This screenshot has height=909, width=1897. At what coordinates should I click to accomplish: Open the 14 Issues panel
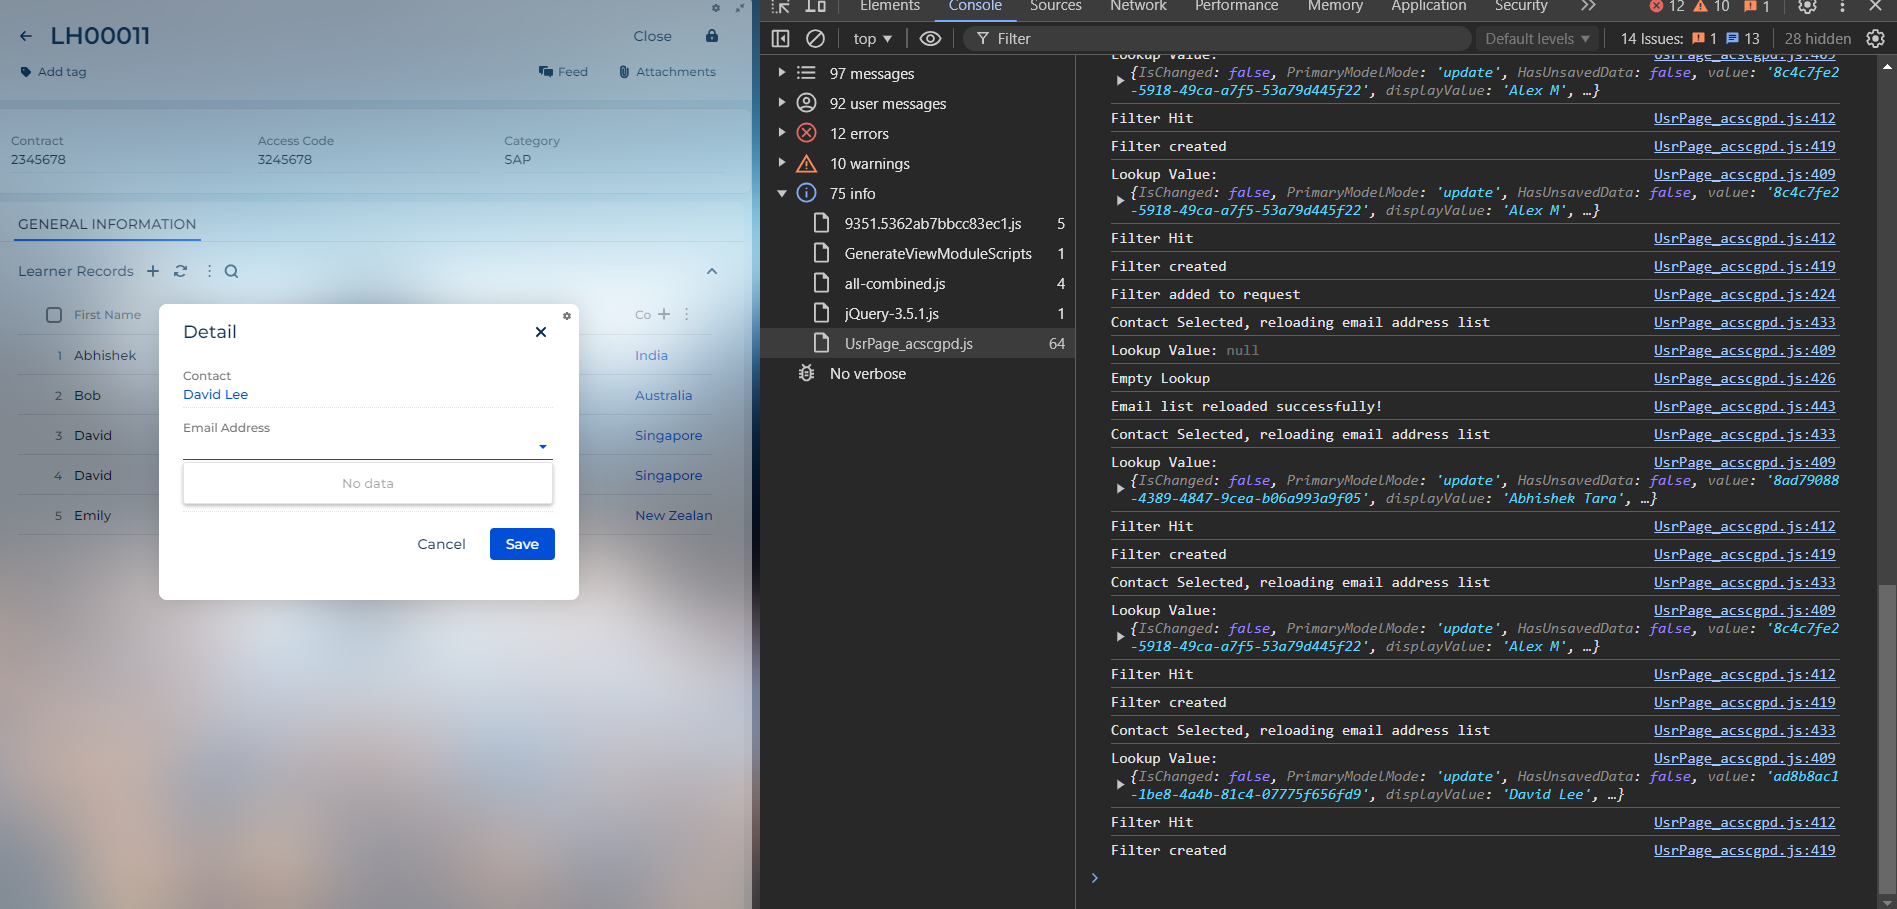coord(1690,39)
